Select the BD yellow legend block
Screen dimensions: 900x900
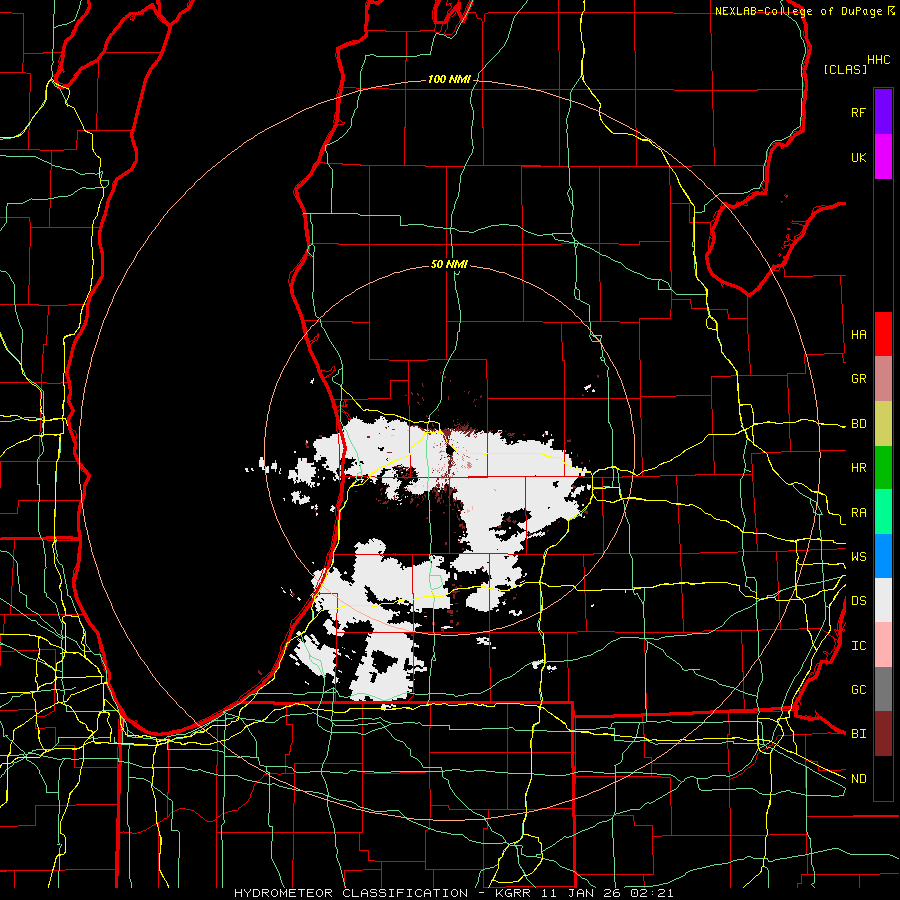[883, 424]
